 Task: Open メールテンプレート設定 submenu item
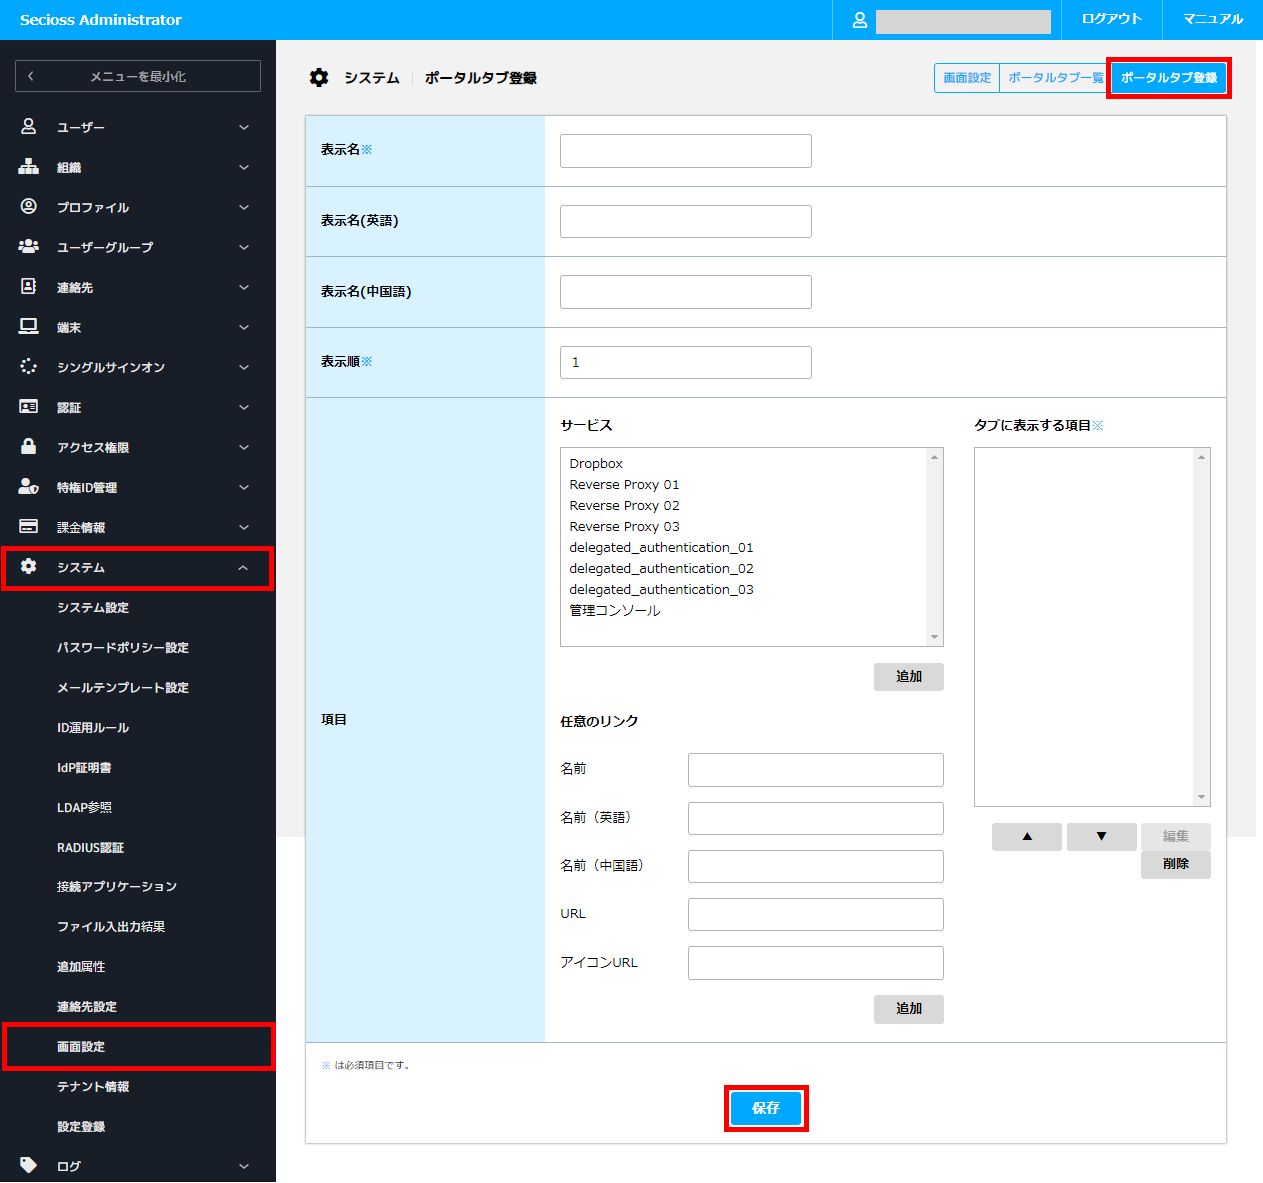pyautogui.click(x=123, y=688)
